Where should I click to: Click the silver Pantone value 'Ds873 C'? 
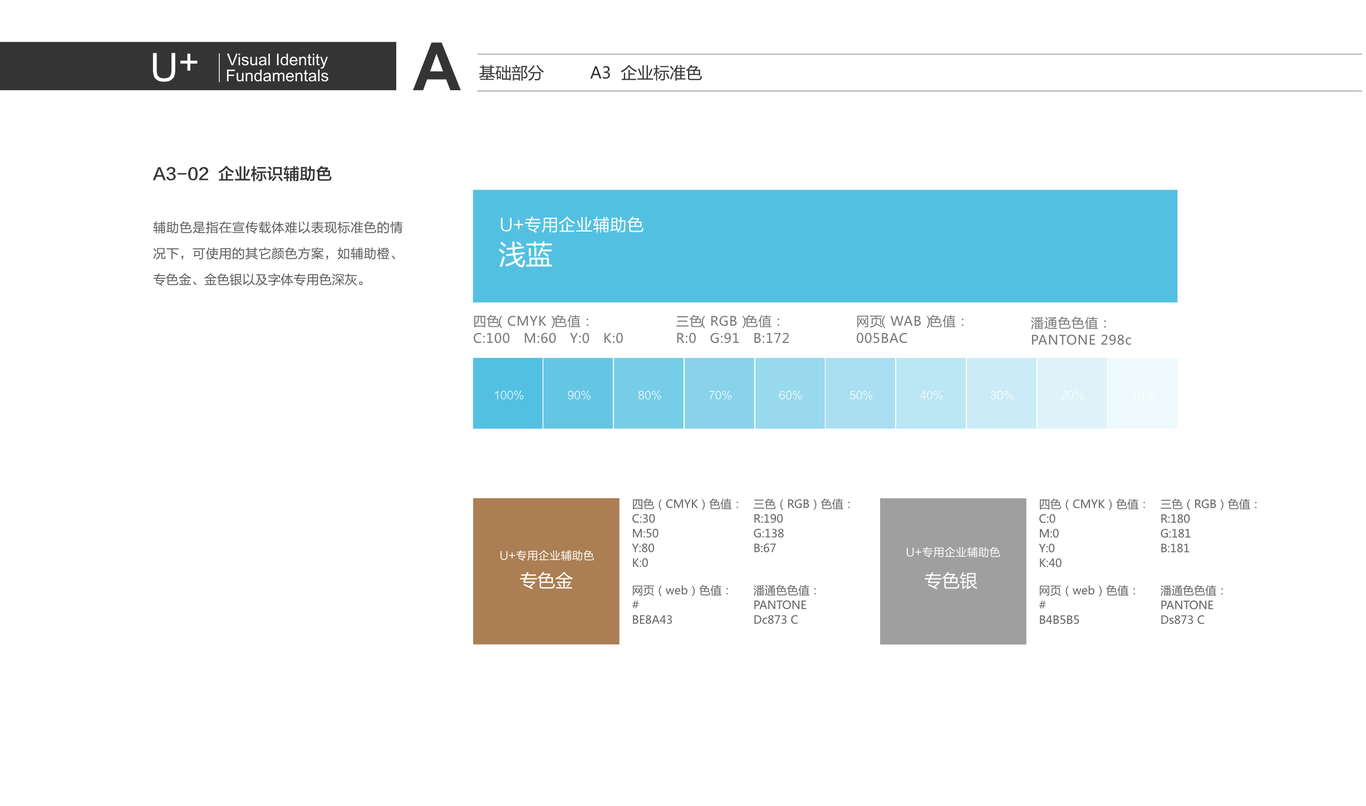point(1182,620)
